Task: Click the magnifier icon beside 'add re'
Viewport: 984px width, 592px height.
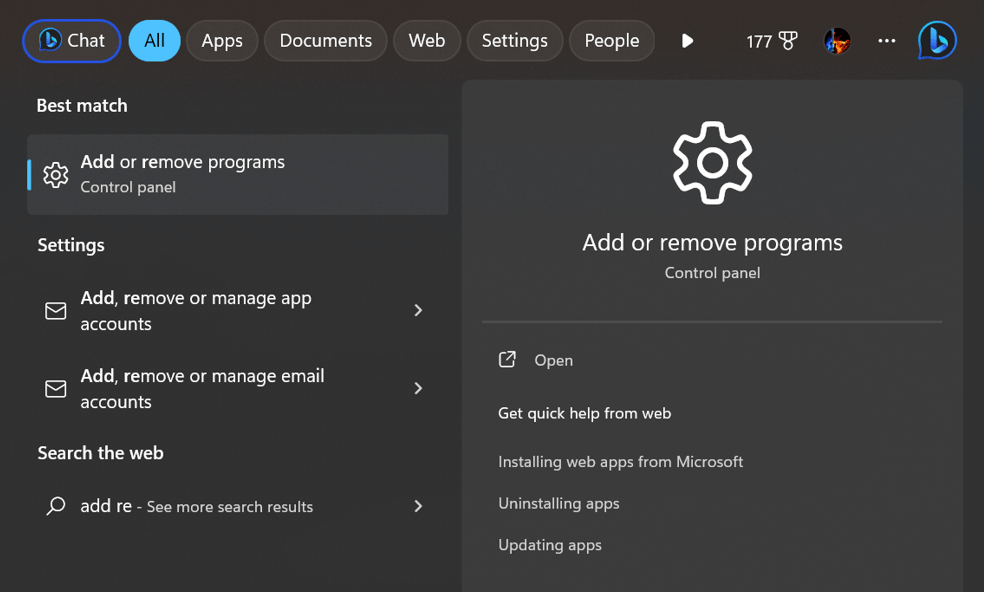Action: 56,506
